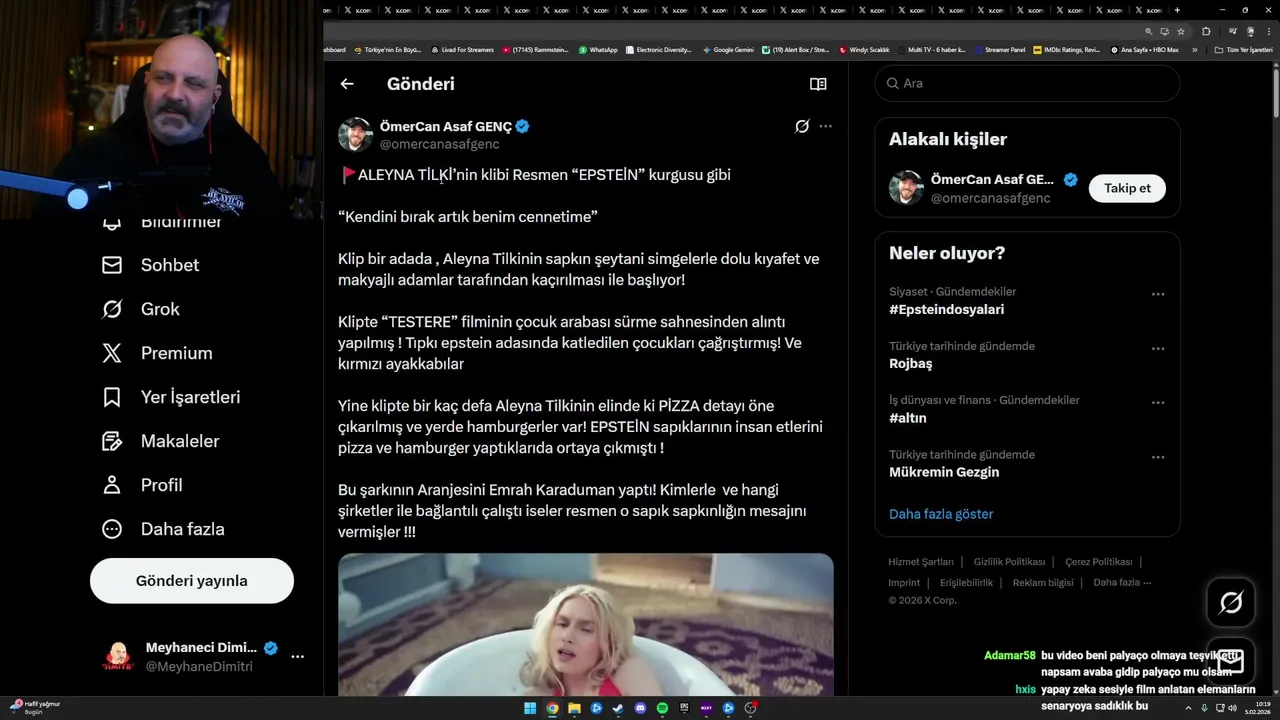Open ÖmerCan Asaf GENÇ's avatar on the post
Viewport: 1280px width, 720px height.
(355, 135)
